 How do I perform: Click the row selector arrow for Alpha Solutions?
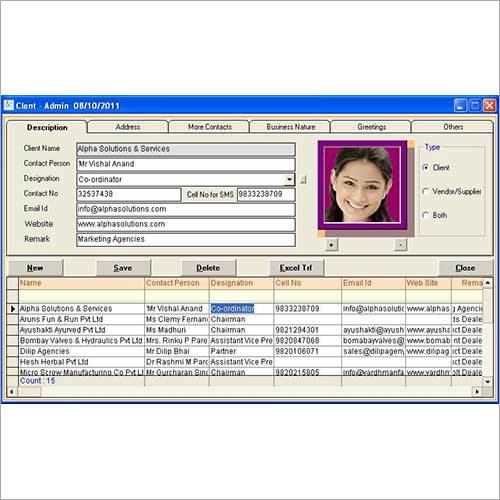(13, 309)
